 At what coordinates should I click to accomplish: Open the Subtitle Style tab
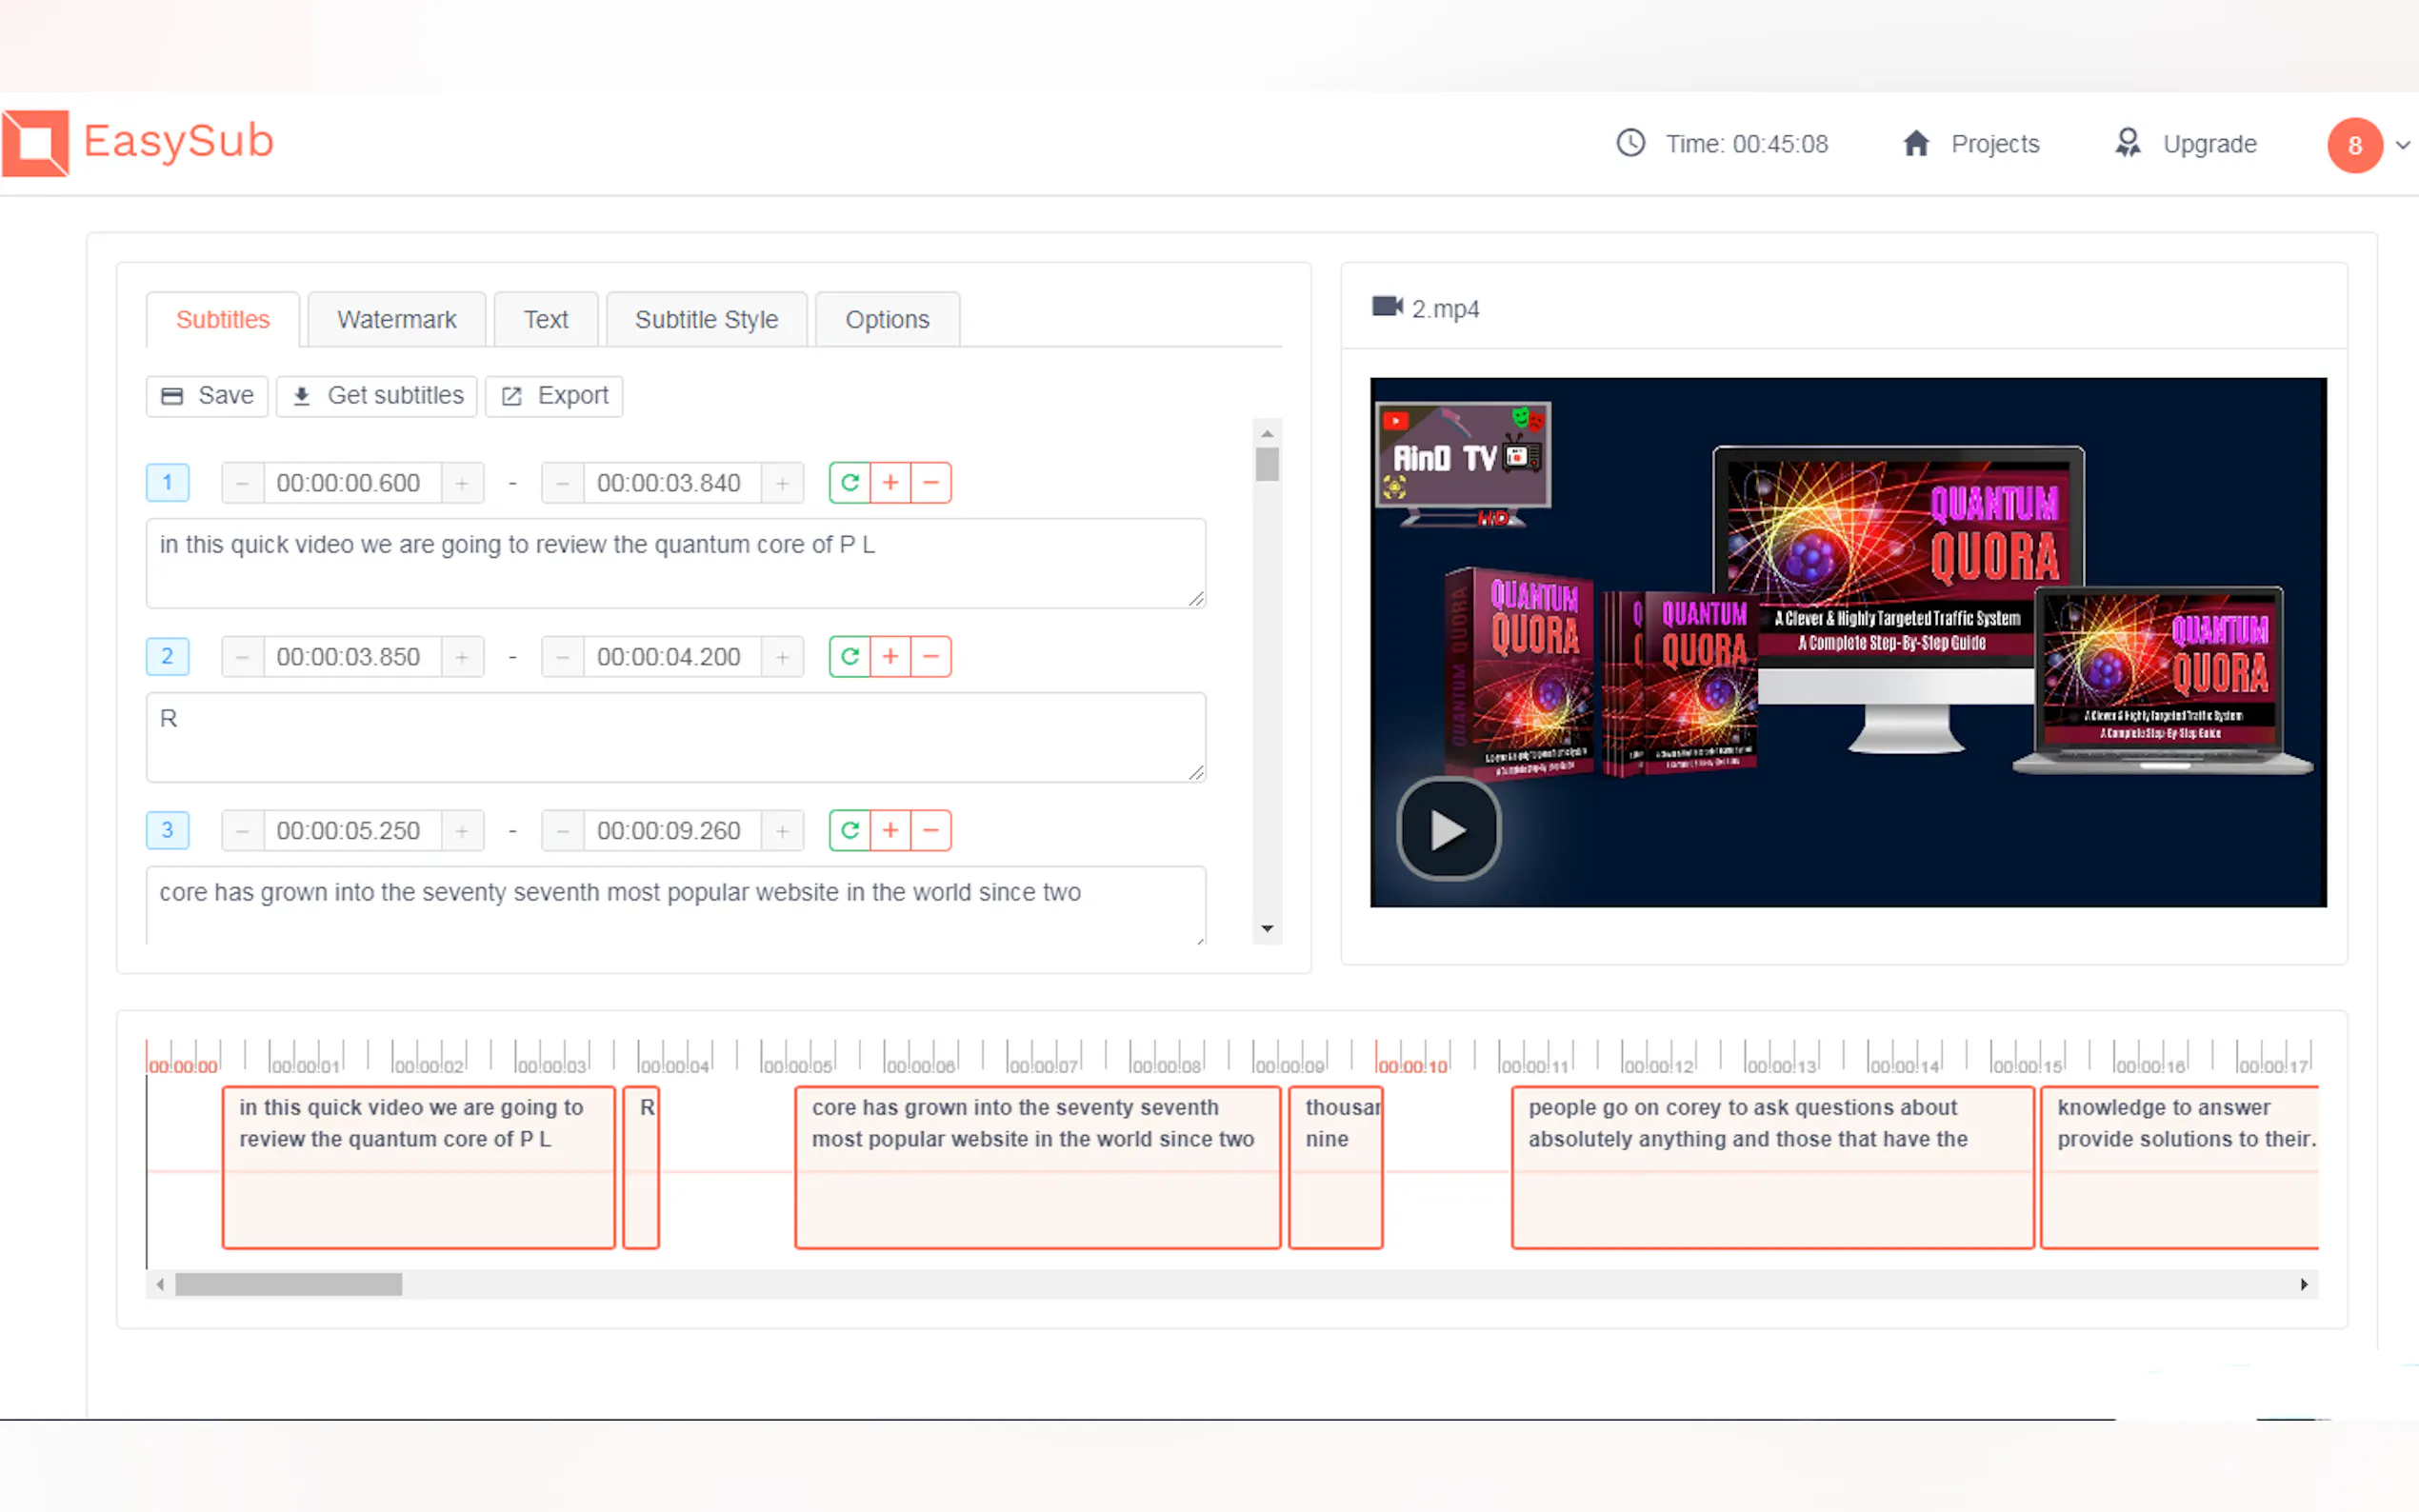tap(706, 320)
